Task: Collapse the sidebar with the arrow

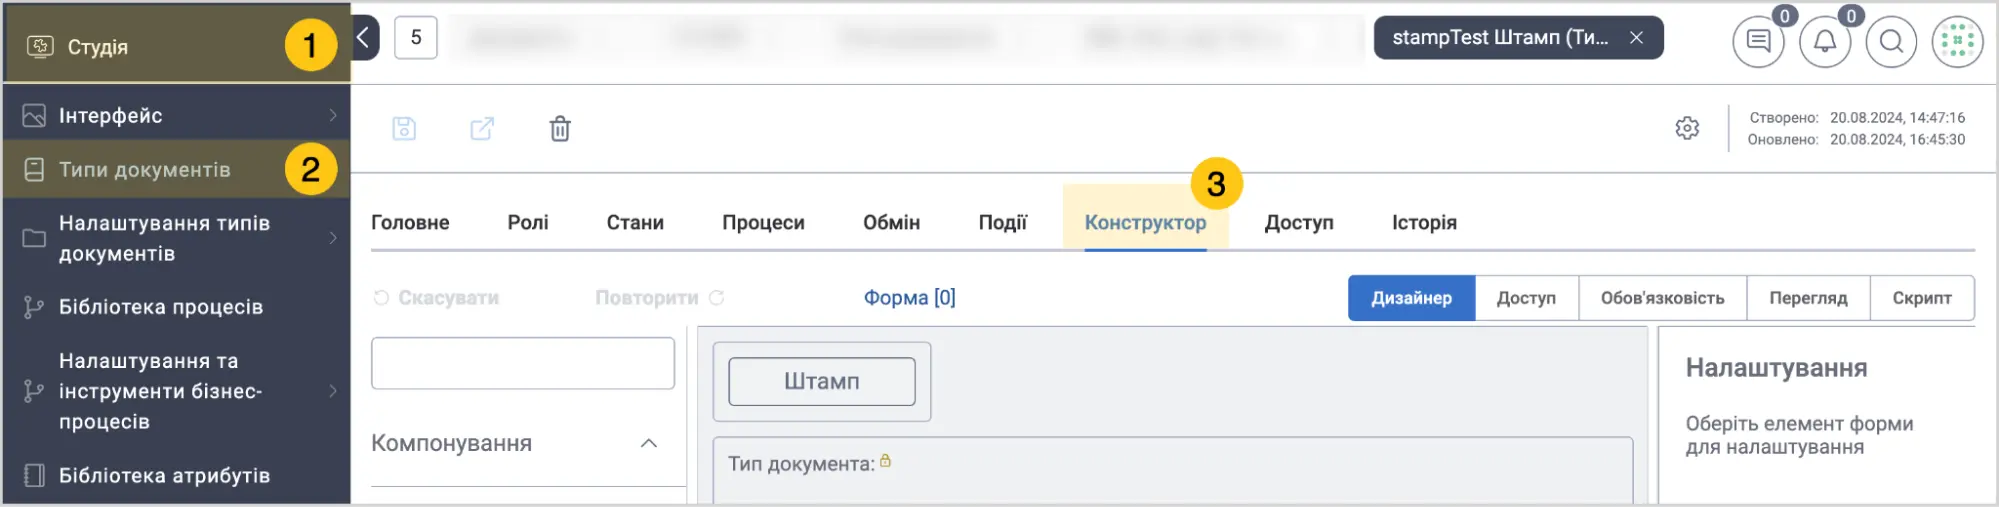Action: click(364, 38)
